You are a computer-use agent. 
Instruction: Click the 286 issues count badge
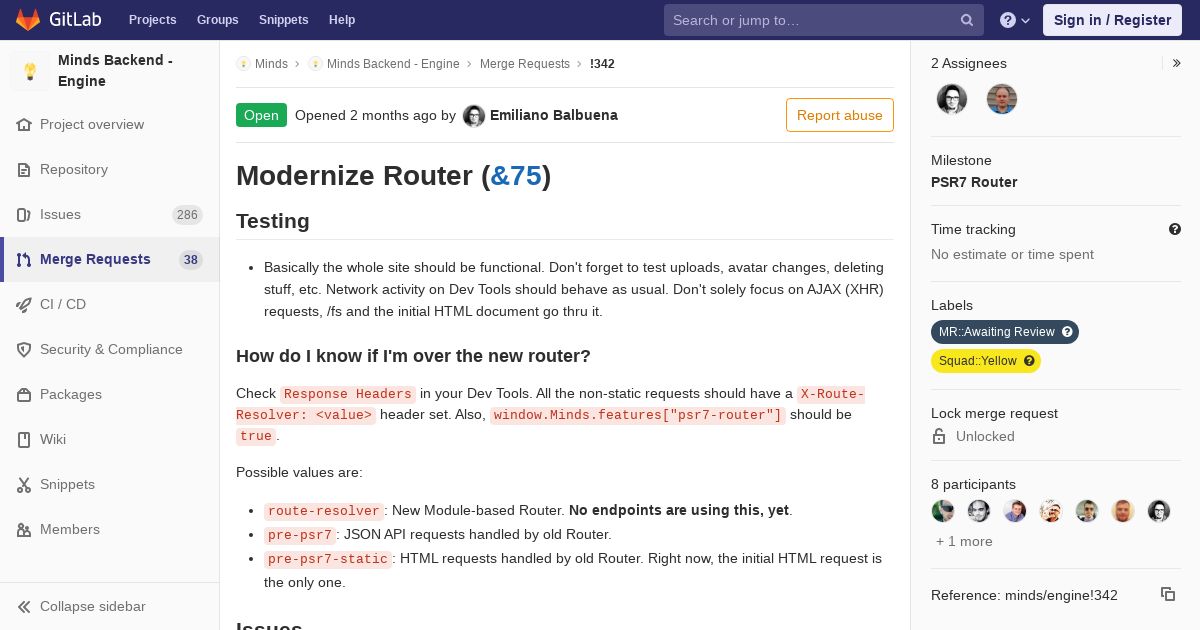[187, 215]
